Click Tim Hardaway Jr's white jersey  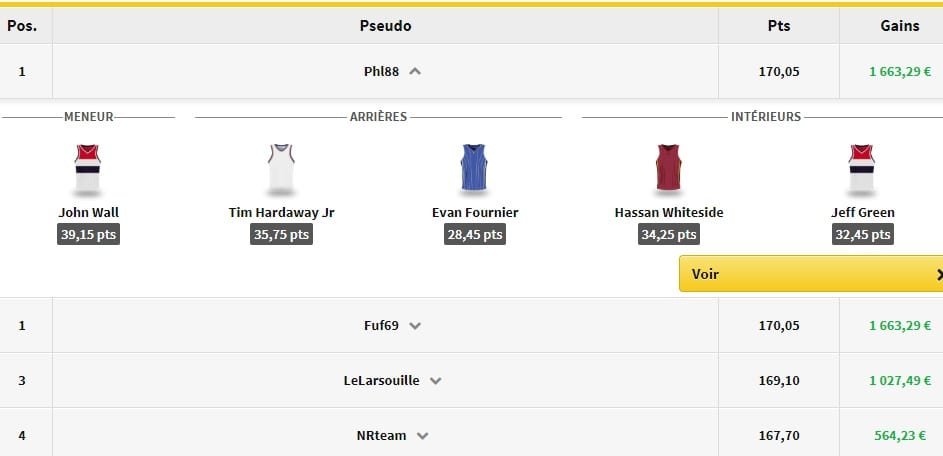[281, 170]
